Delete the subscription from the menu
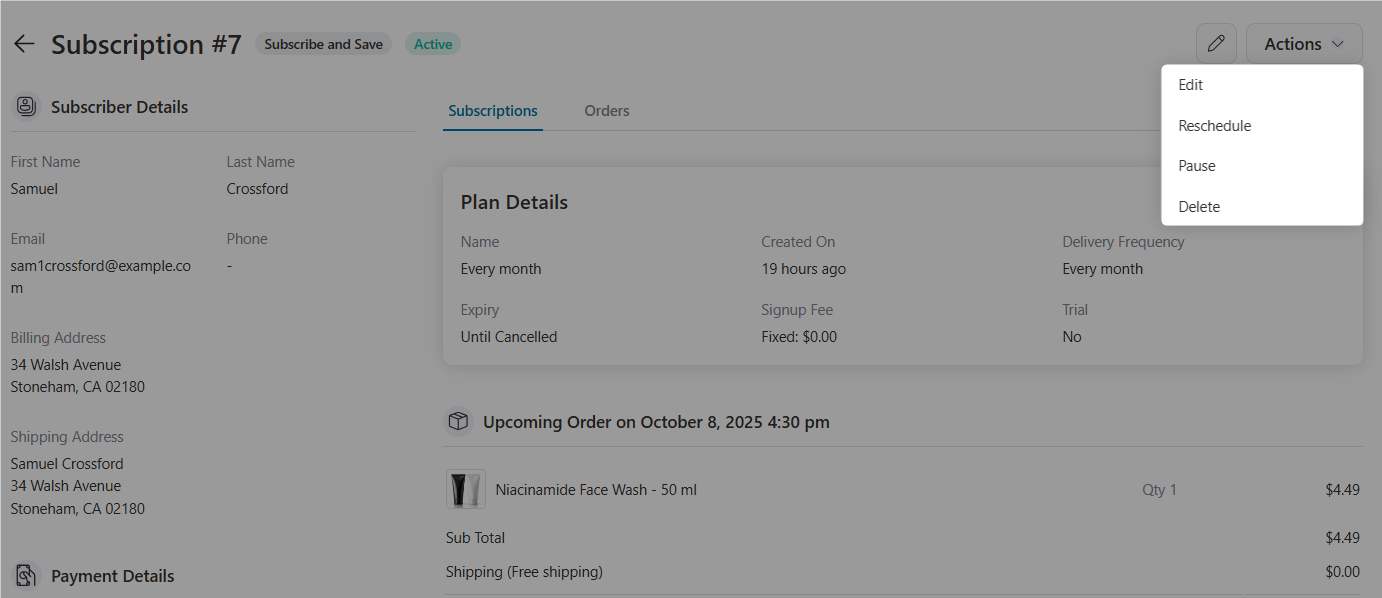Screen dimensions: 1382x598 tap(1198, 206)
